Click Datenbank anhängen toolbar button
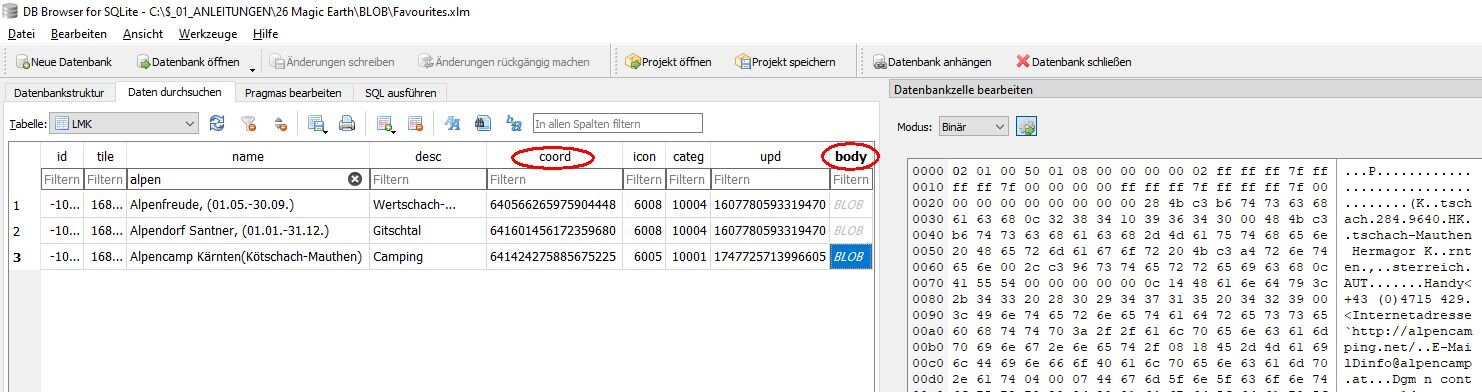 click(x=931, y=62)
